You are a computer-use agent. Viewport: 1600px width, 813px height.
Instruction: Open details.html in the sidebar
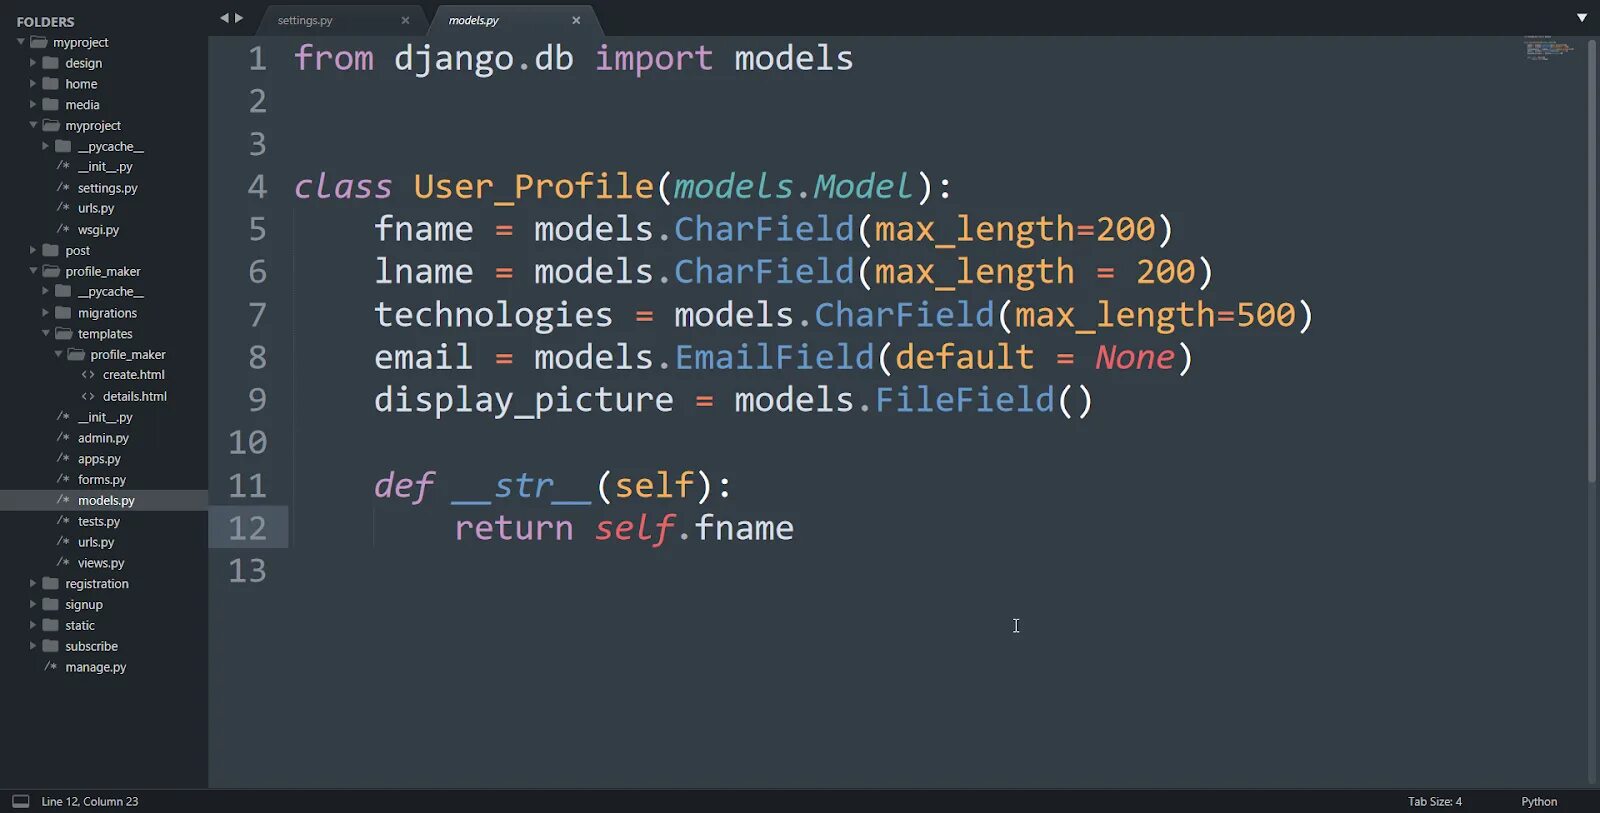(x=135, y=396)
